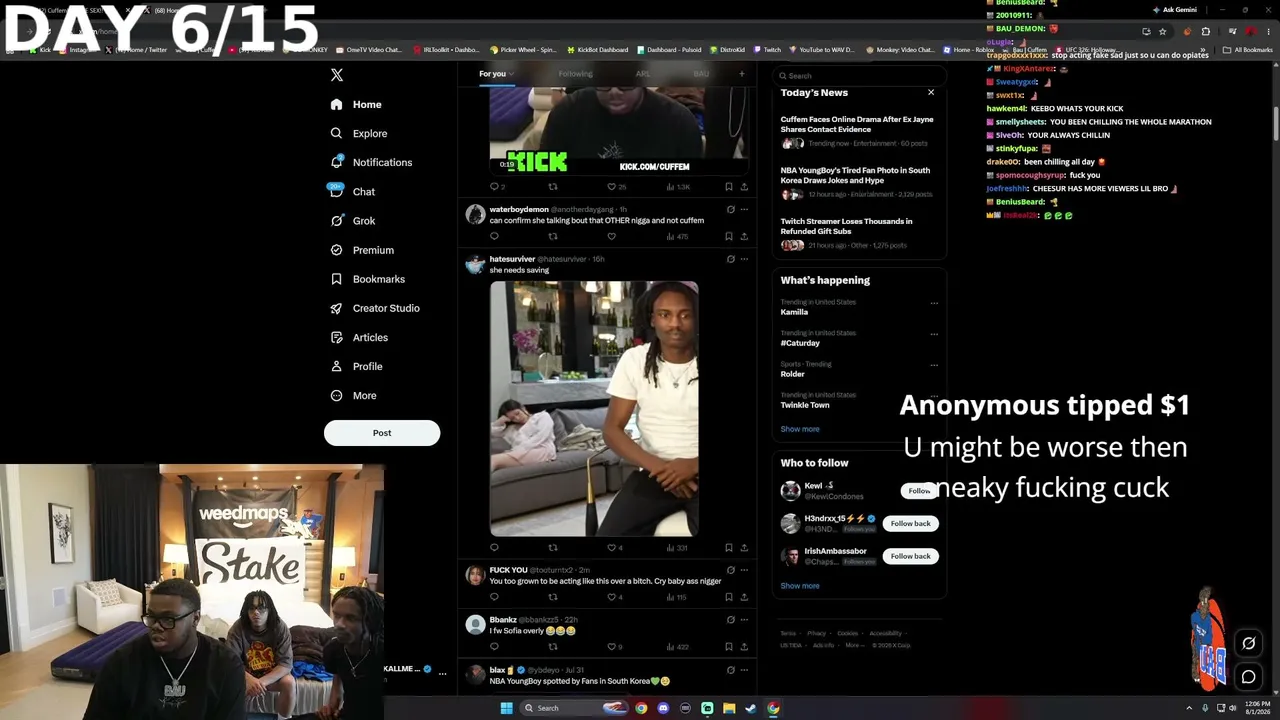Bookmark the waterboydemon post
This screenshot has height=720, width=1280.
coord(728,237)
